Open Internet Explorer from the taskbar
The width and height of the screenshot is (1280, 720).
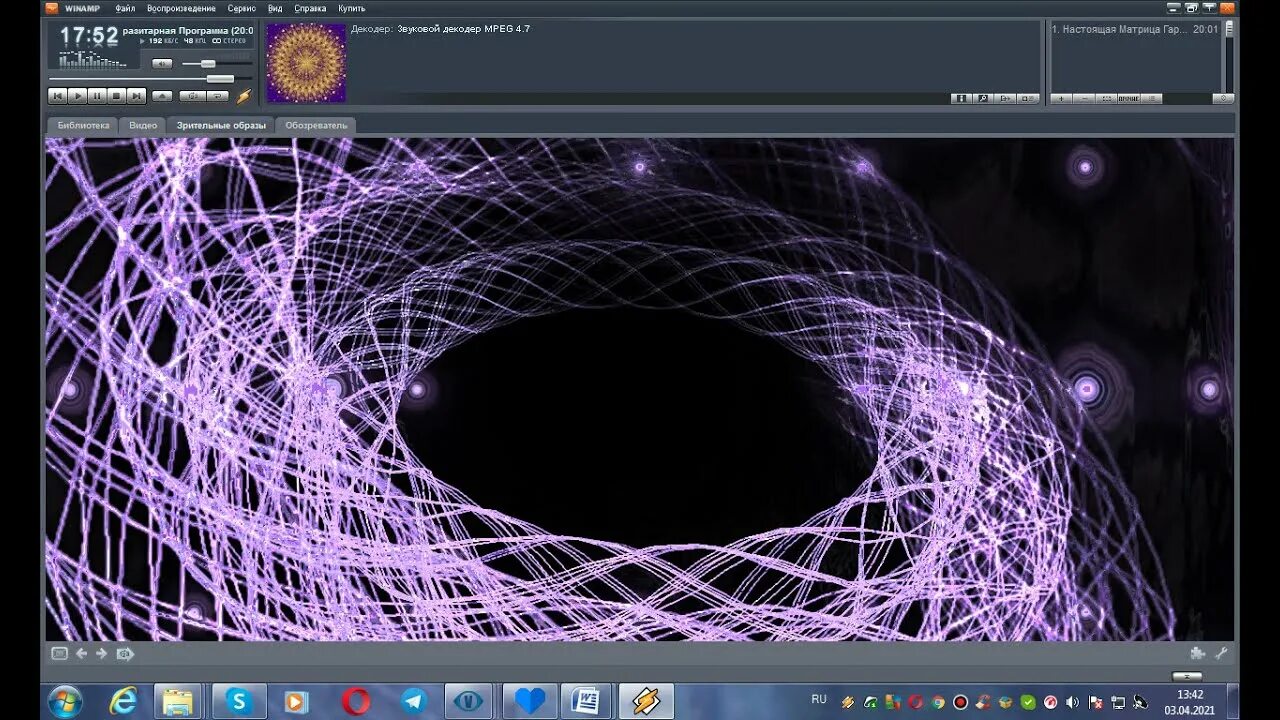tap(123, 701)
